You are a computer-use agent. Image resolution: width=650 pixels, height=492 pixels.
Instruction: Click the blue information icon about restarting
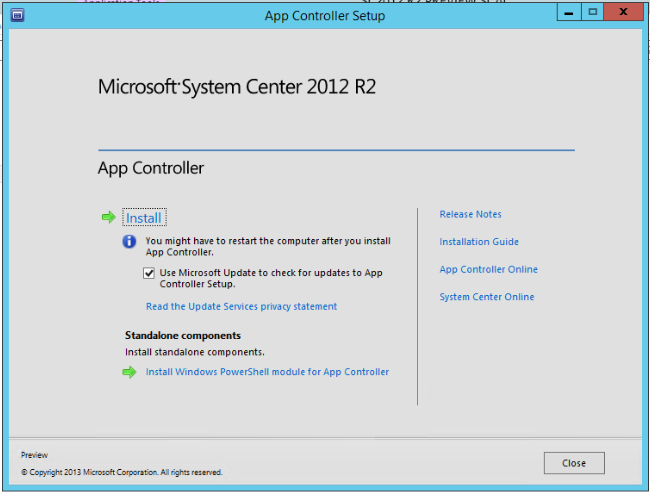pyautogui.click(x=129, y=242)
